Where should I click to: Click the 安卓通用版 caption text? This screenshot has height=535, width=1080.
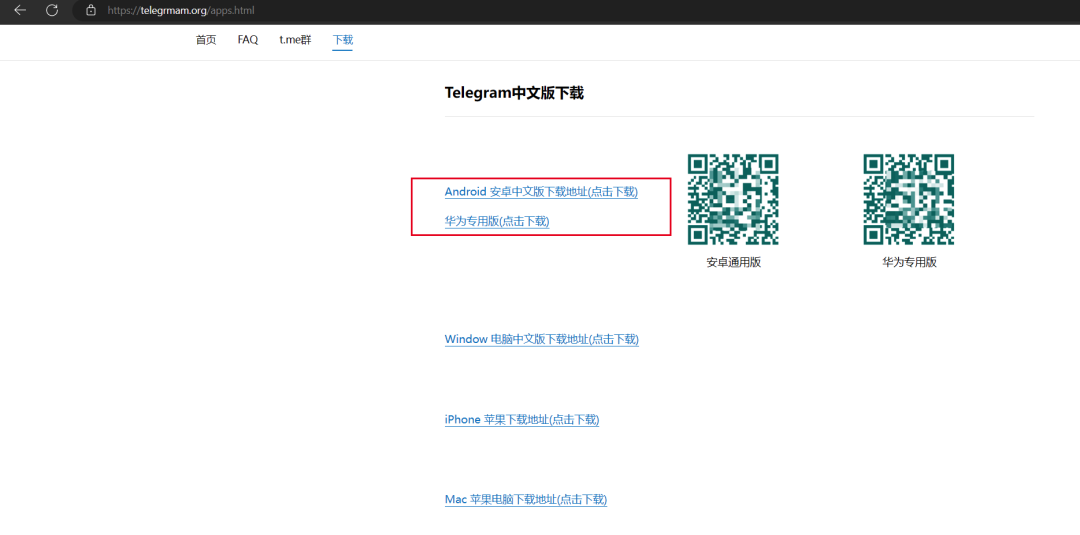coord(734,262)
